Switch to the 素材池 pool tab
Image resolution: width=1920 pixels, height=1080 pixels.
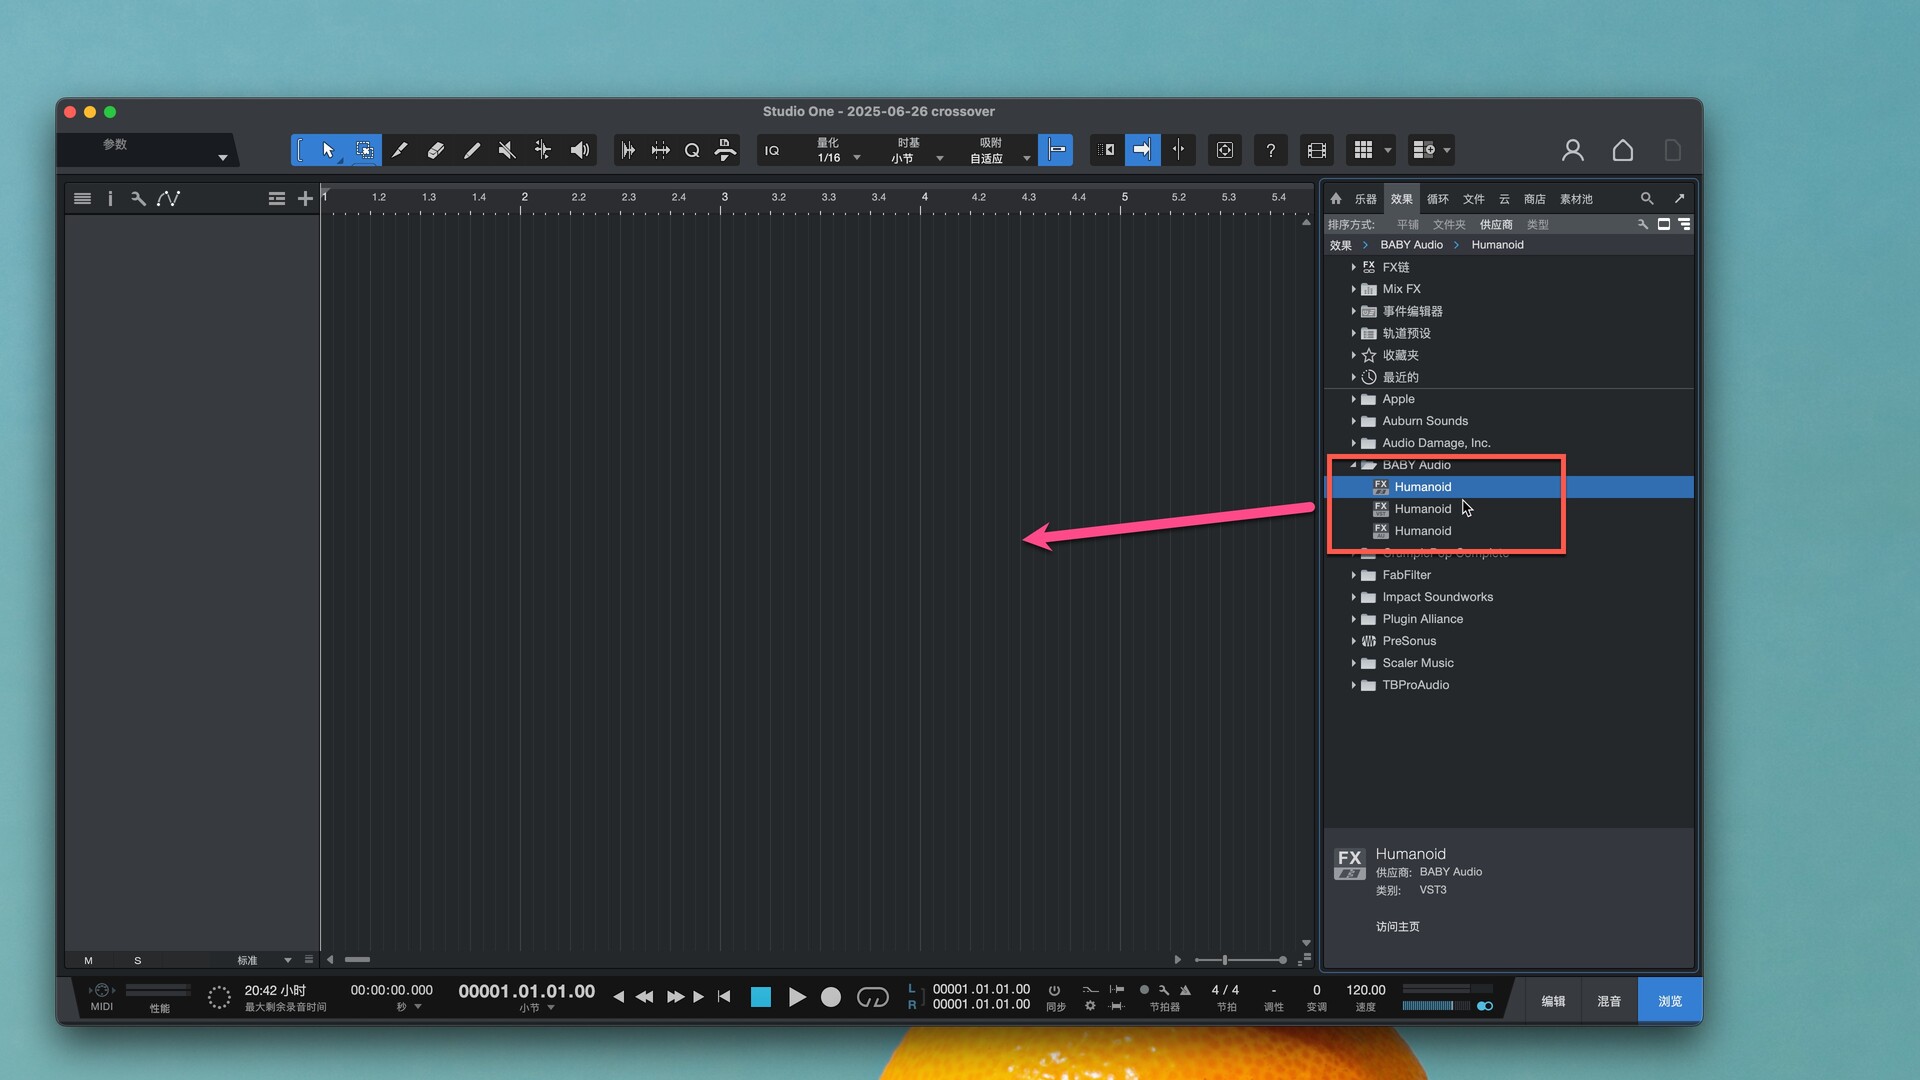click(1576, 199)
